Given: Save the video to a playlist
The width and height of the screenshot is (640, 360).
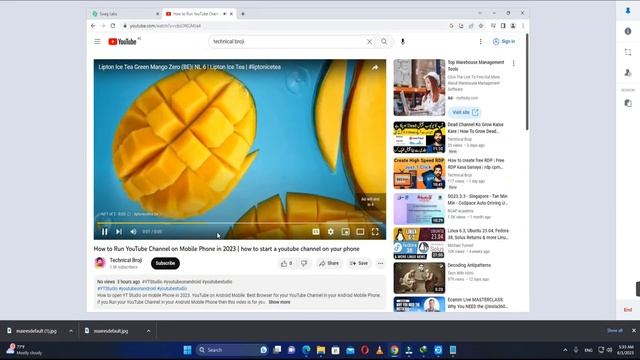Looking at the screenshot, I should [x=359, y=263].
